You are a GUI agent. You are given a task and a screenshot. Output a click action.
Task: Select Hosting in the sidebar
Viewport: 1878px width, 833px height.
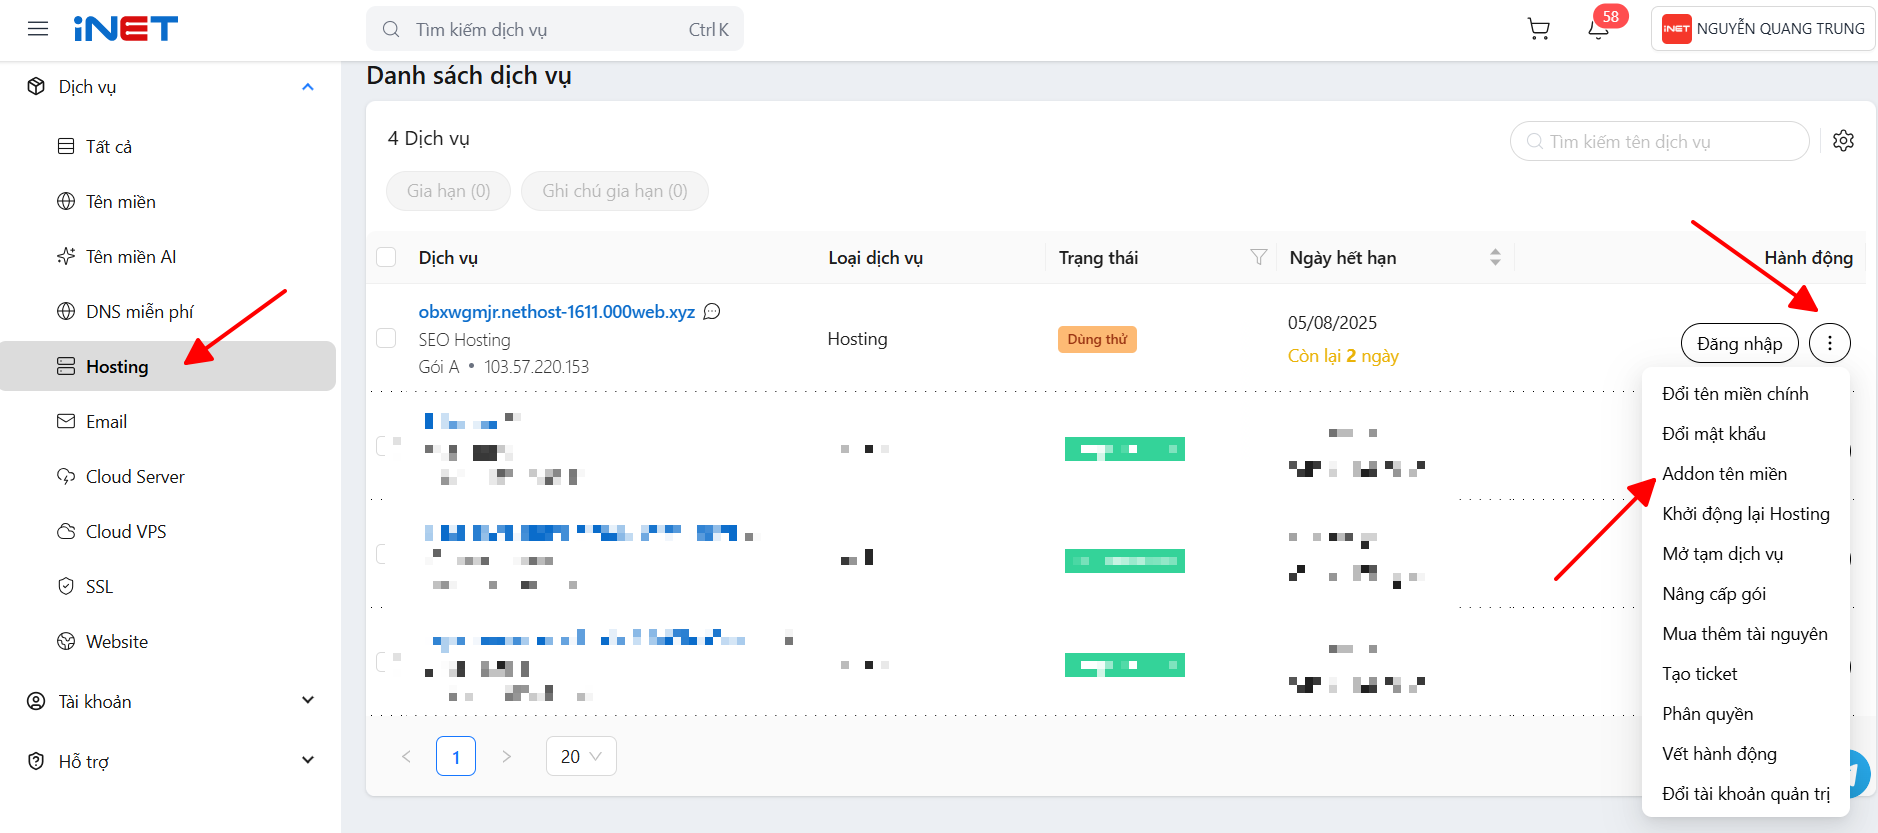point(168,366)
